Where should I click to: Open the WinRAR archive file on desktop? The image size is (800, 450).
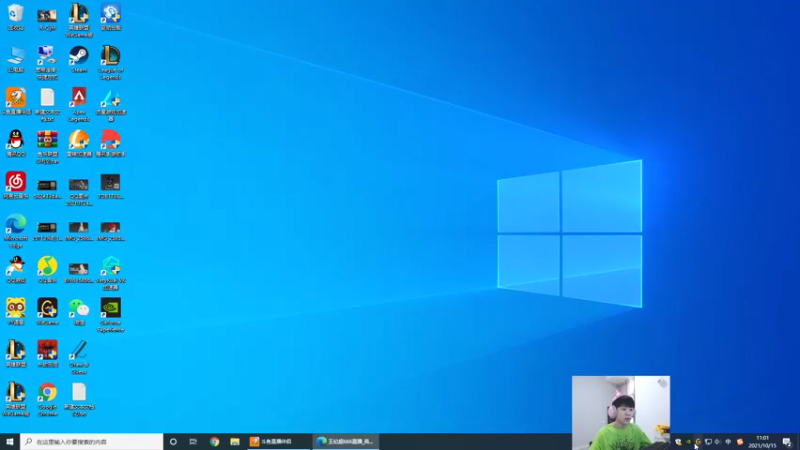tap(47, 147)
